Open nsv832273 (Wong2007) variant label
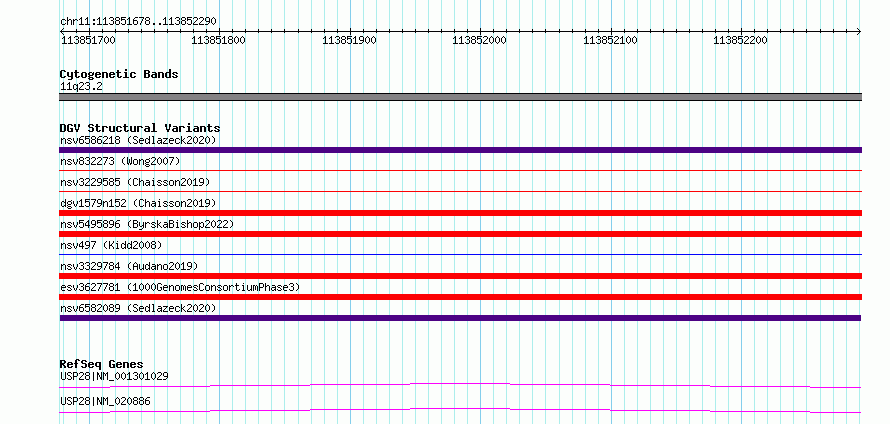The image size is (890, 424). click(120, 161)
